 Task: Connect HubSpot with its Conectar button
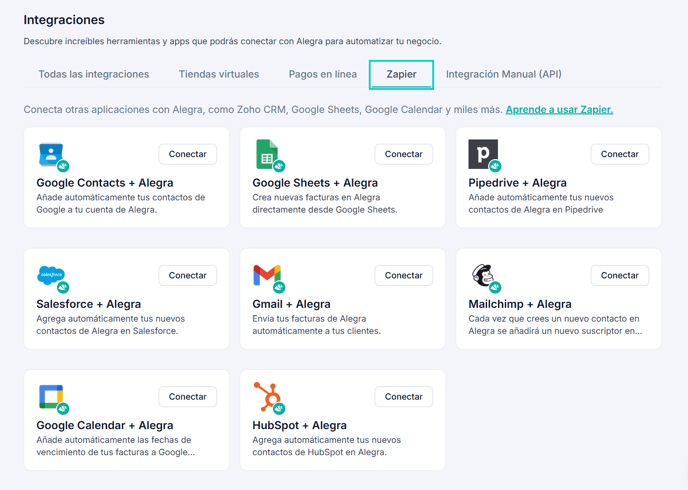point(404,397)
